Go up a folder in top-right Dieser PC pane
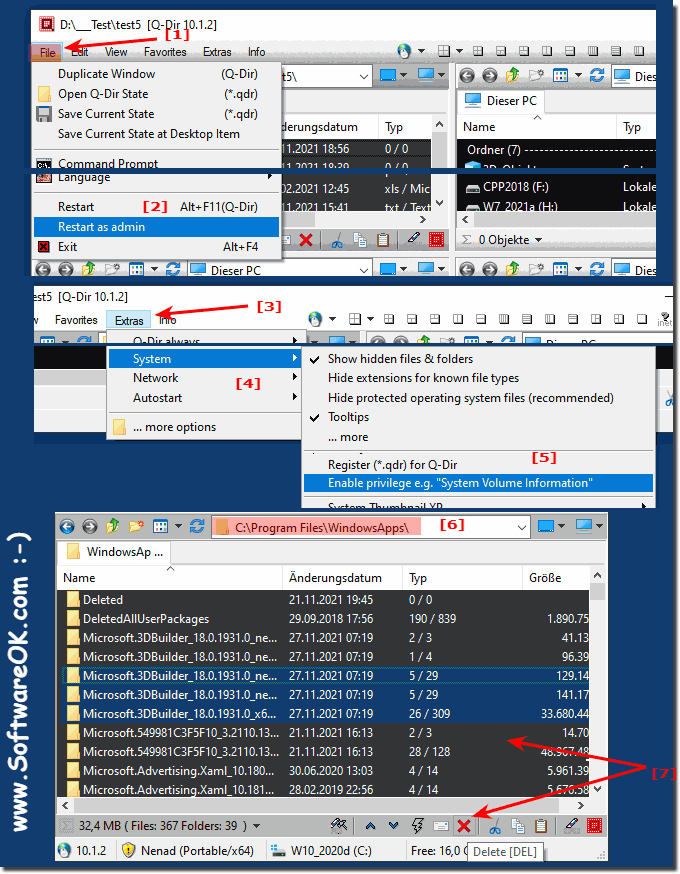The height and width of the screenshot is (874, 680). click(513, 75)
